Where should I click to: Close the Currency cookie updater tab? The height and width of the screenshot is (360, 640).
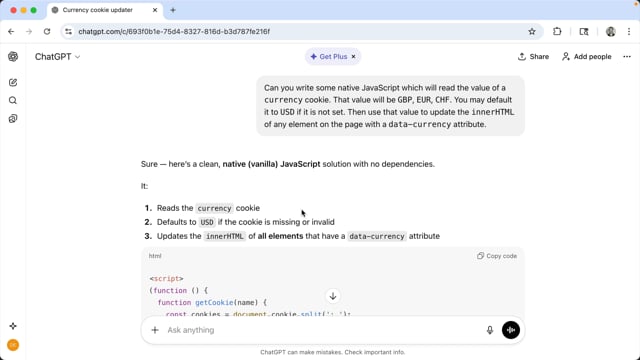pos(155,10)
